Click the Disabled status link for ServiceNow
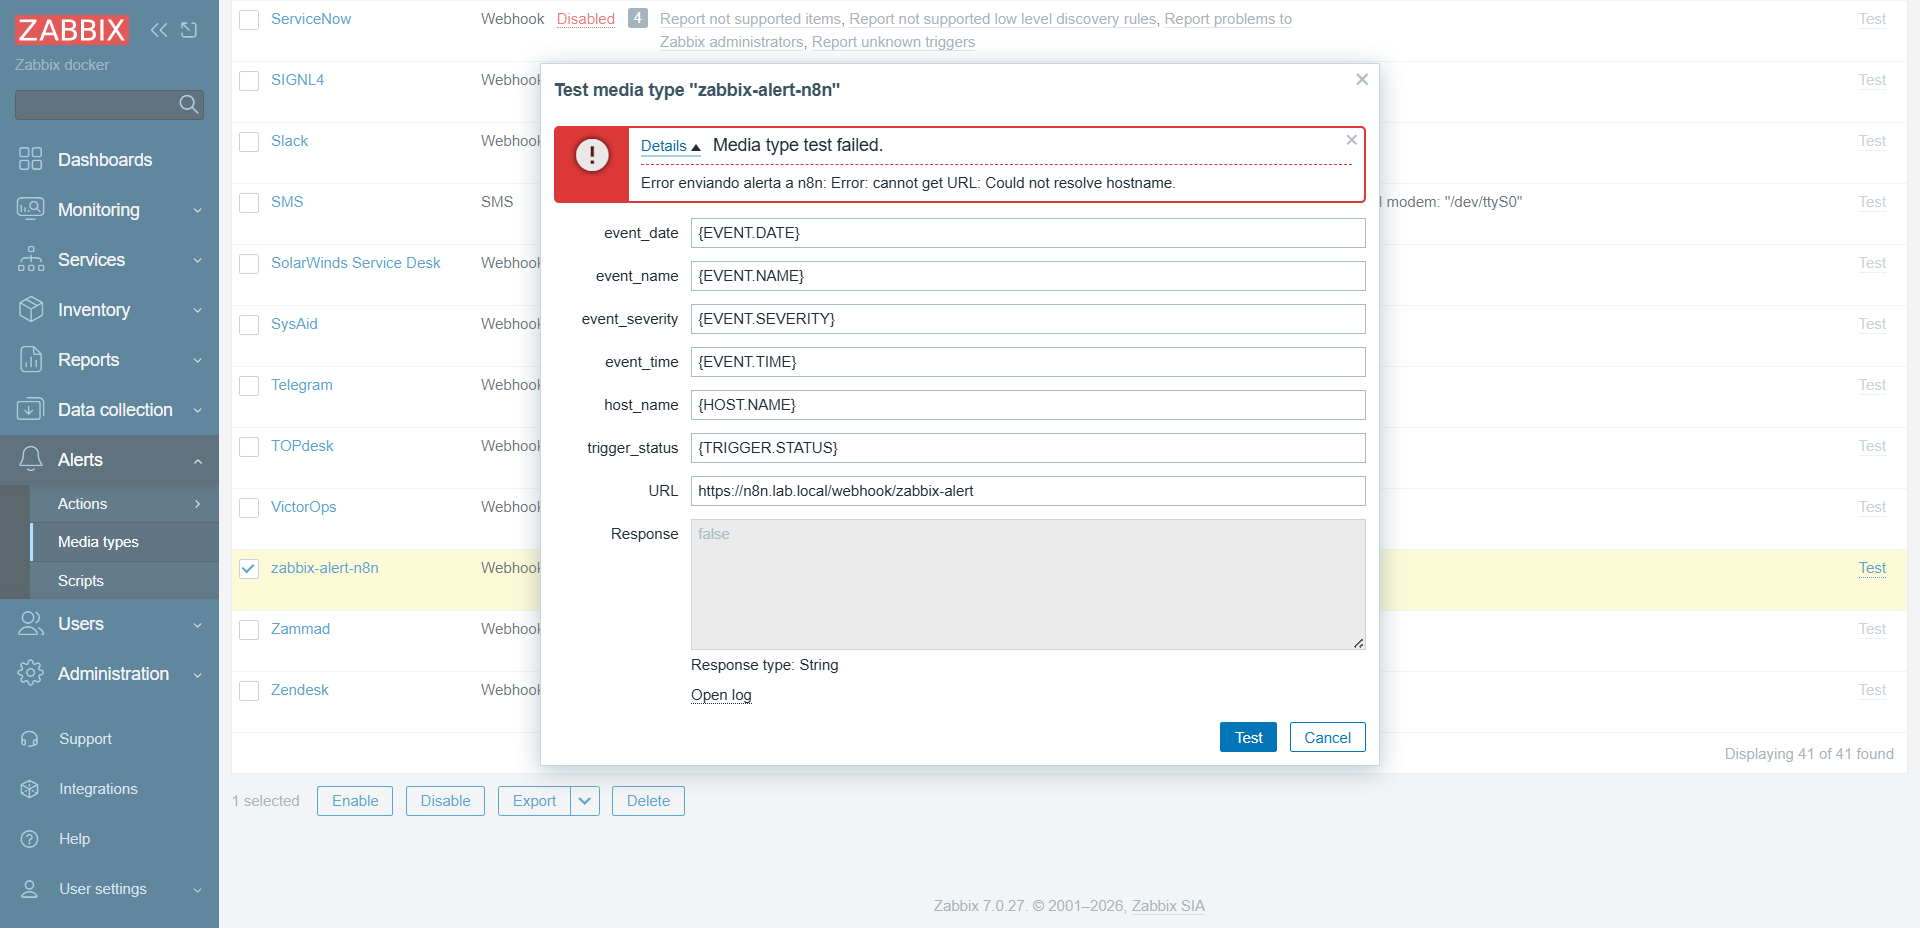 586,19
